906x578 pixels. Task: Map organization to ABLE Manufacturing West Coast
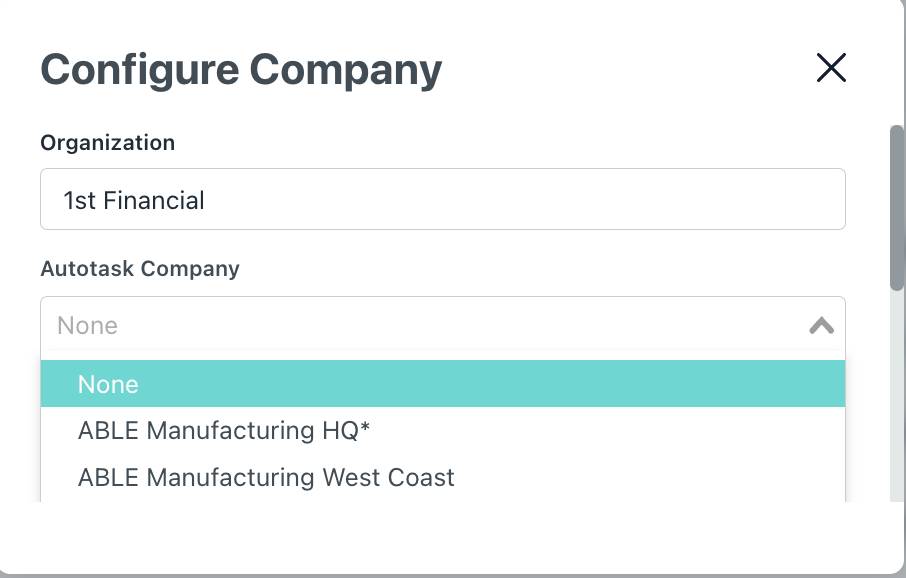tap(266, 477)
